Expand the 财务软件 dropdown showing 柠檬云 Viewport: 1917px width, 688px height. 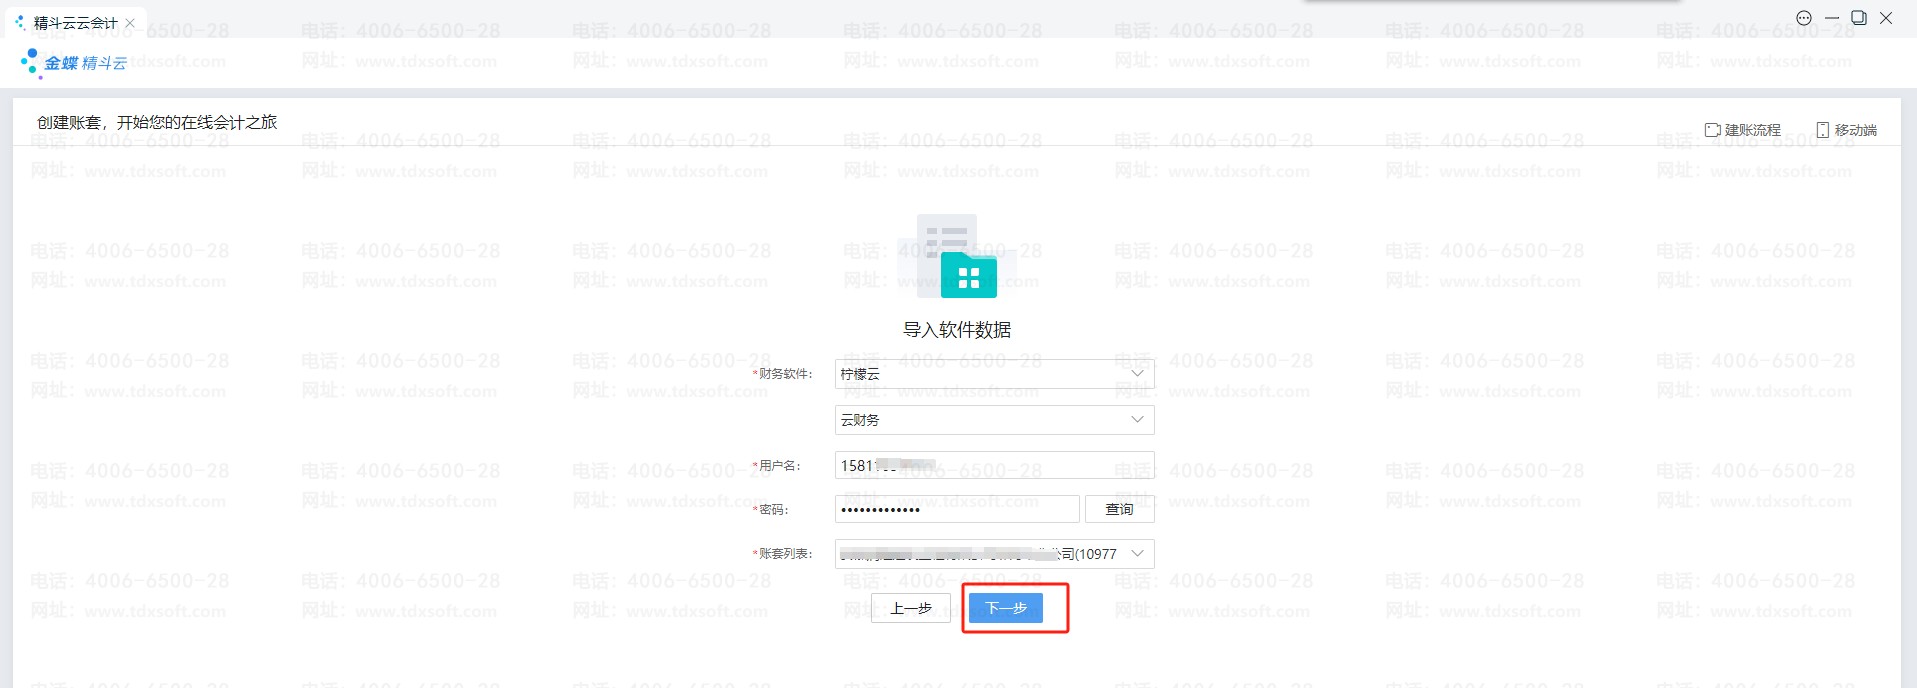click(994, 374)
